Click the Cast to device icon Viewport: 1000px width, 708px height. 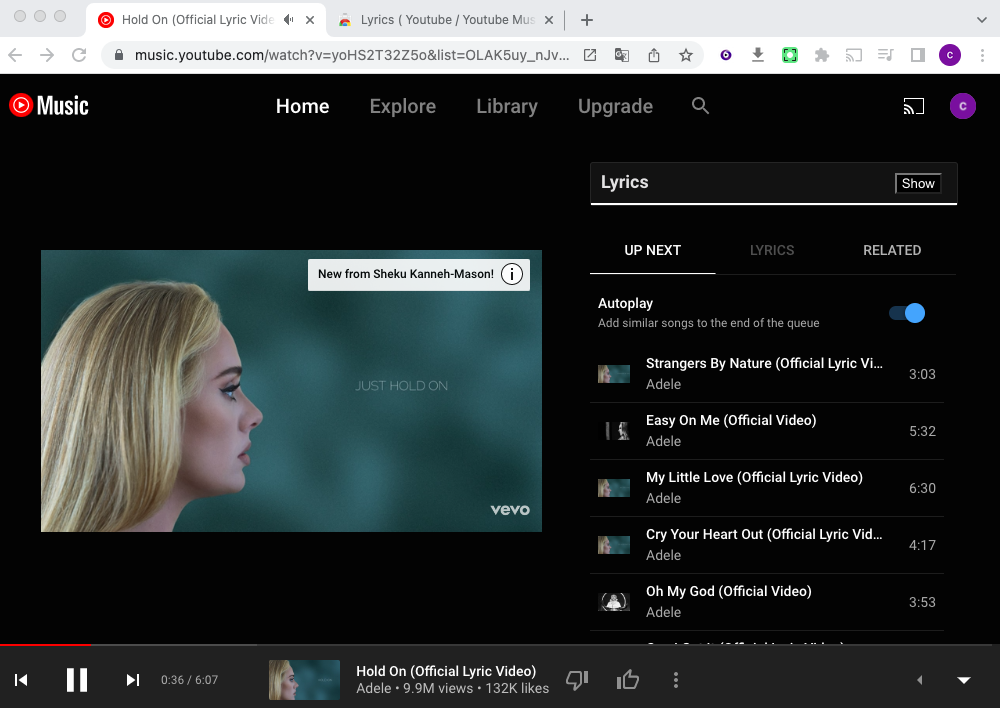[913, 106]
